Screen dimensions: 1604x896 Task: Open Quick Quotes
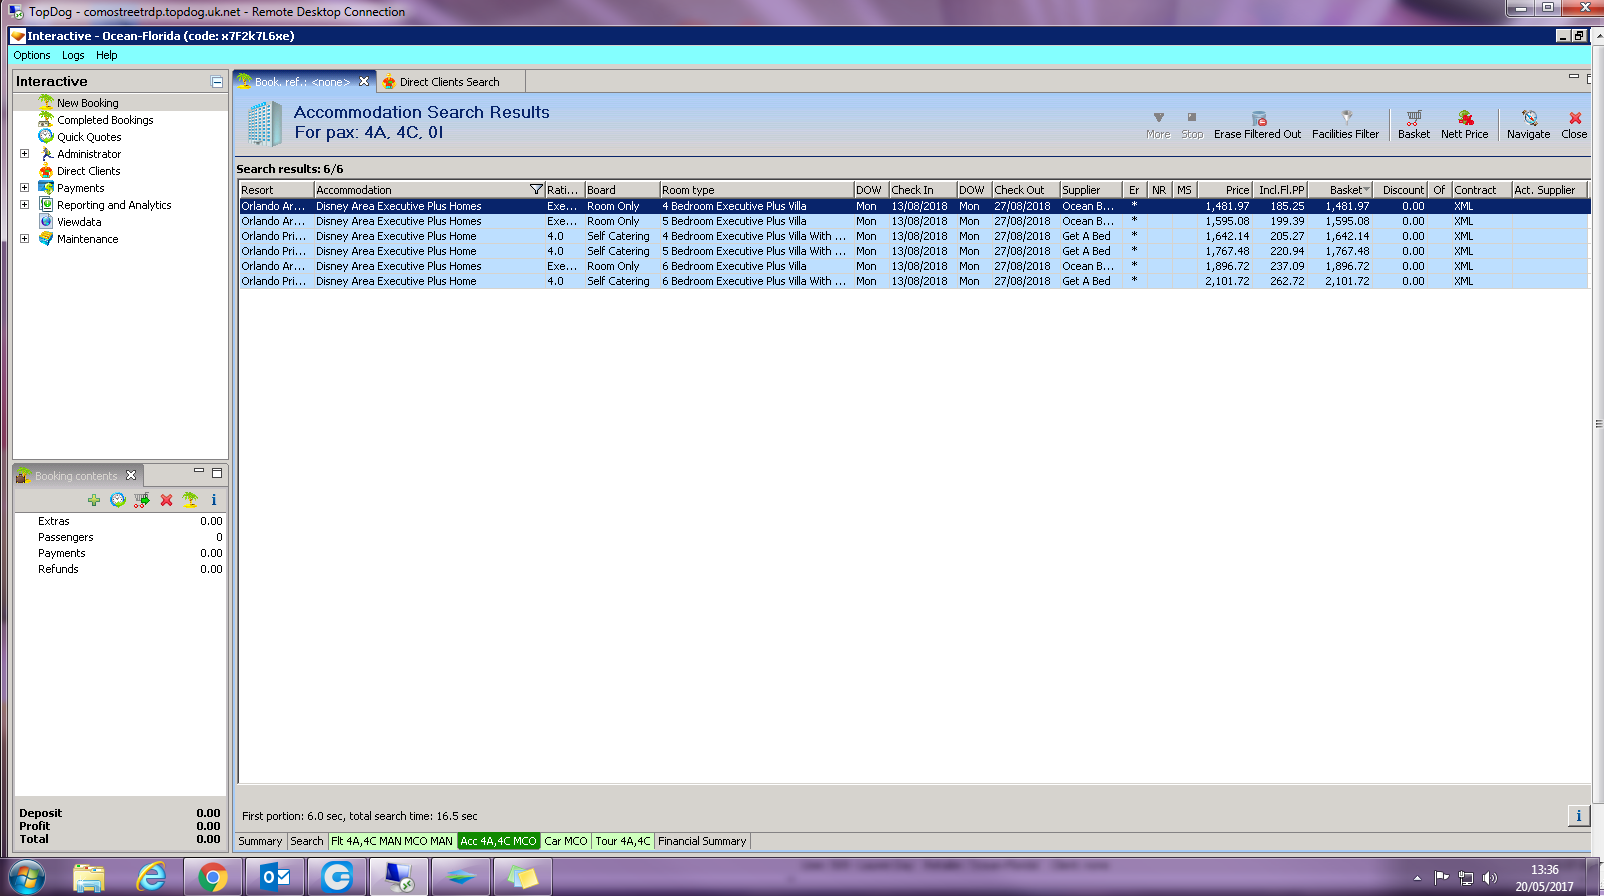point(89,137)
